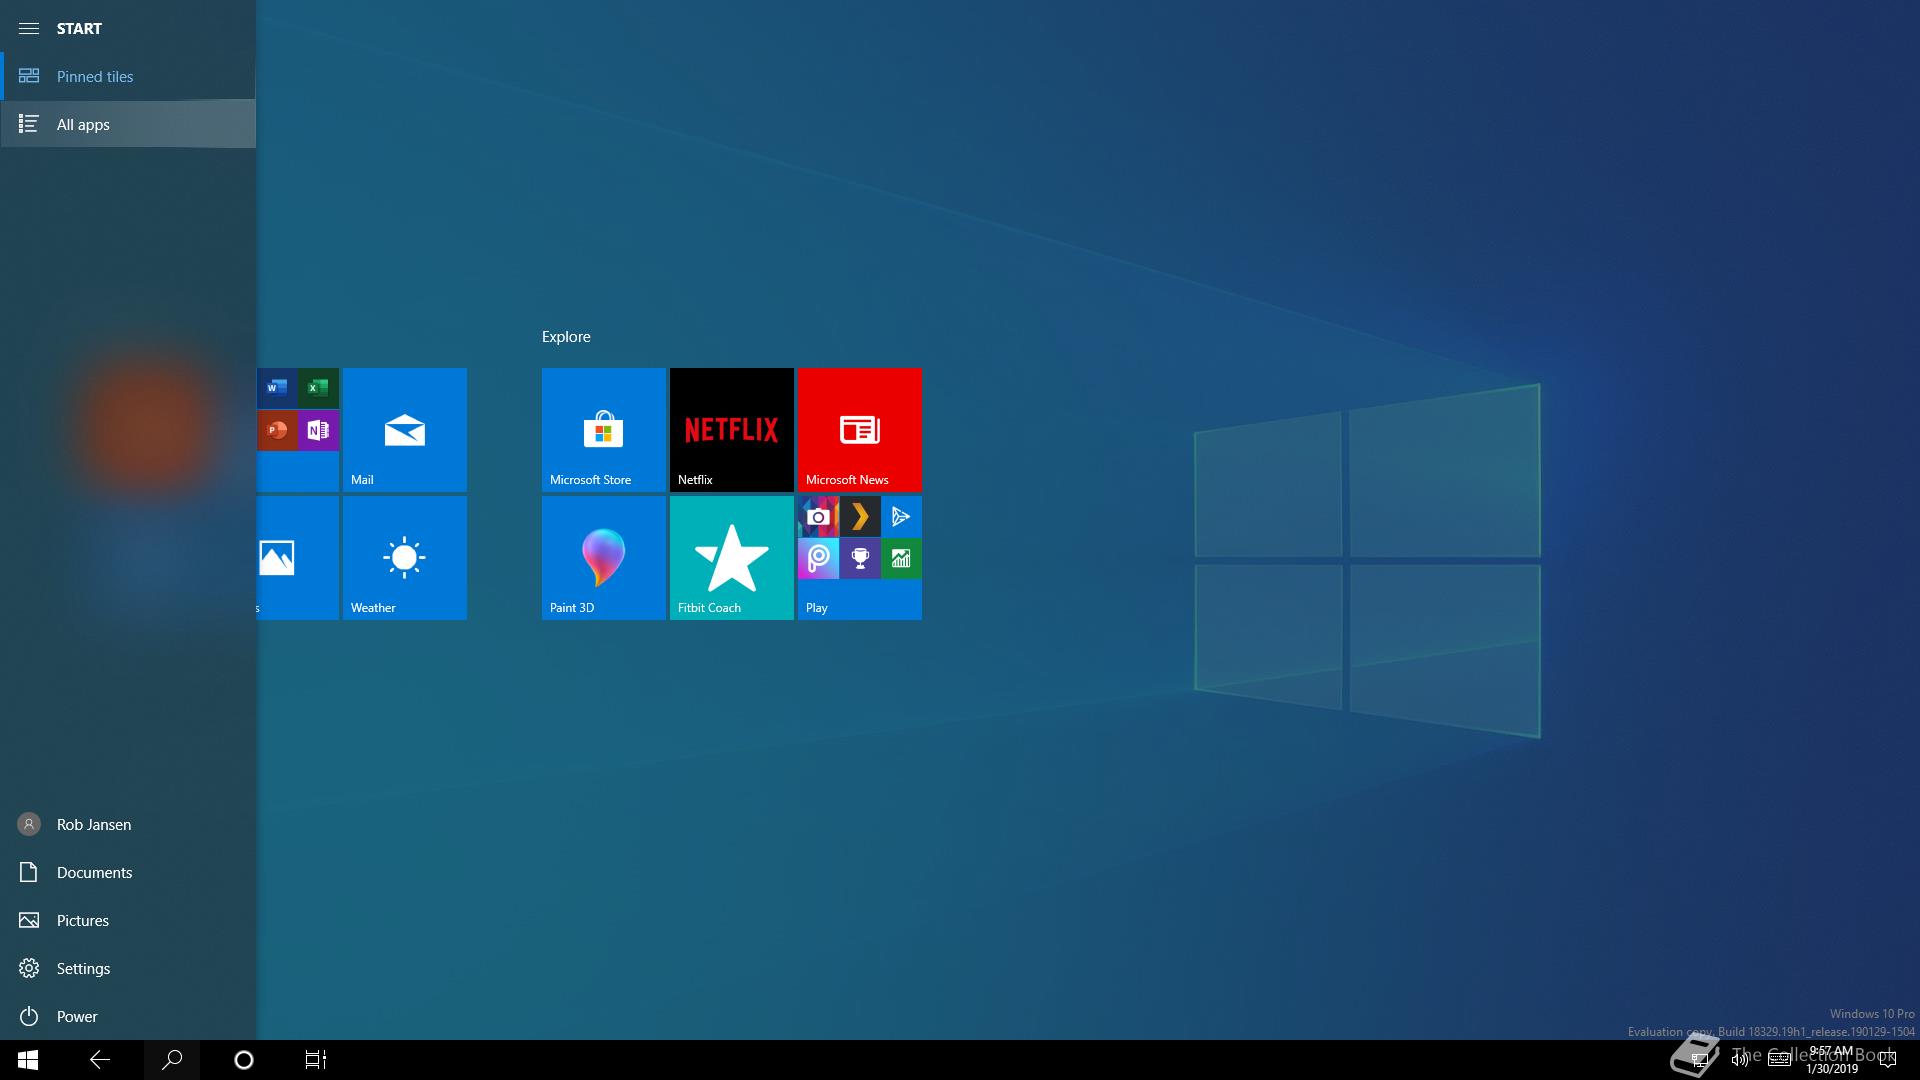This screenshot has width=1920, height=1080.
Task: Open the Action Center notifications icon
Action: (x=1888, y=1060)
